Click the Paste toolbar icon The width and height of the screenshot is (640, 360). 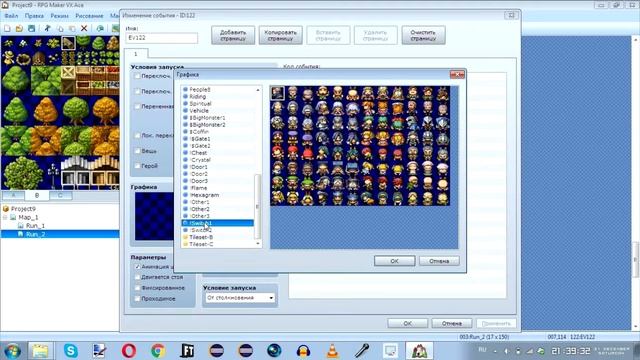click(72, 29)
